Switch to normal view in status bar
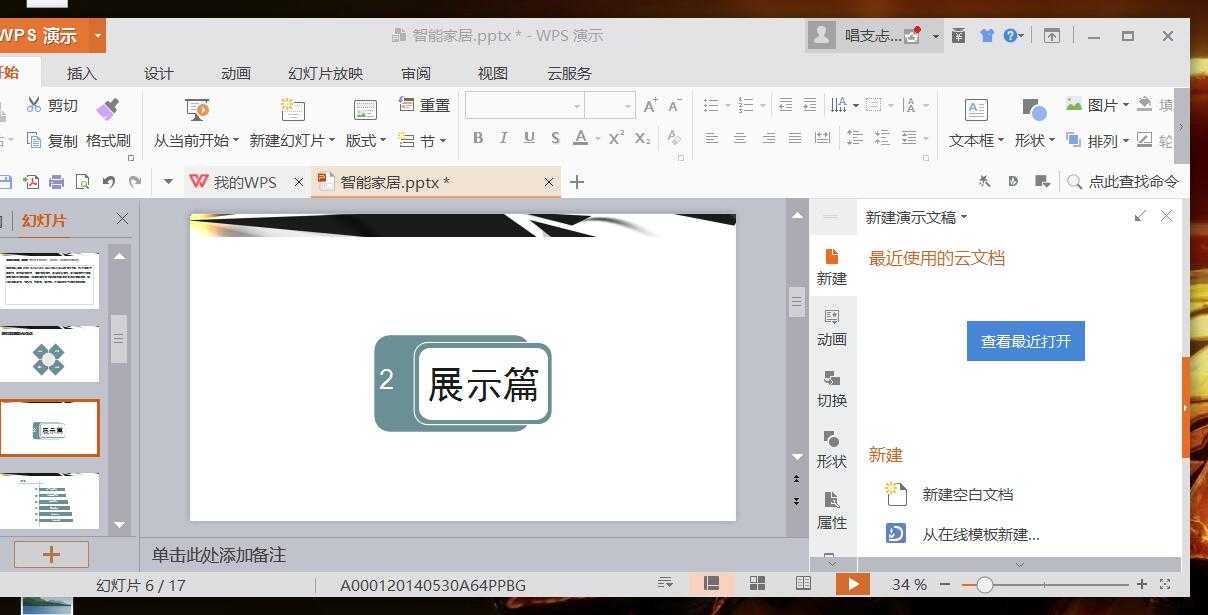Image resolution: width=1208 pixels, height=615 pixels. (712, 584)
